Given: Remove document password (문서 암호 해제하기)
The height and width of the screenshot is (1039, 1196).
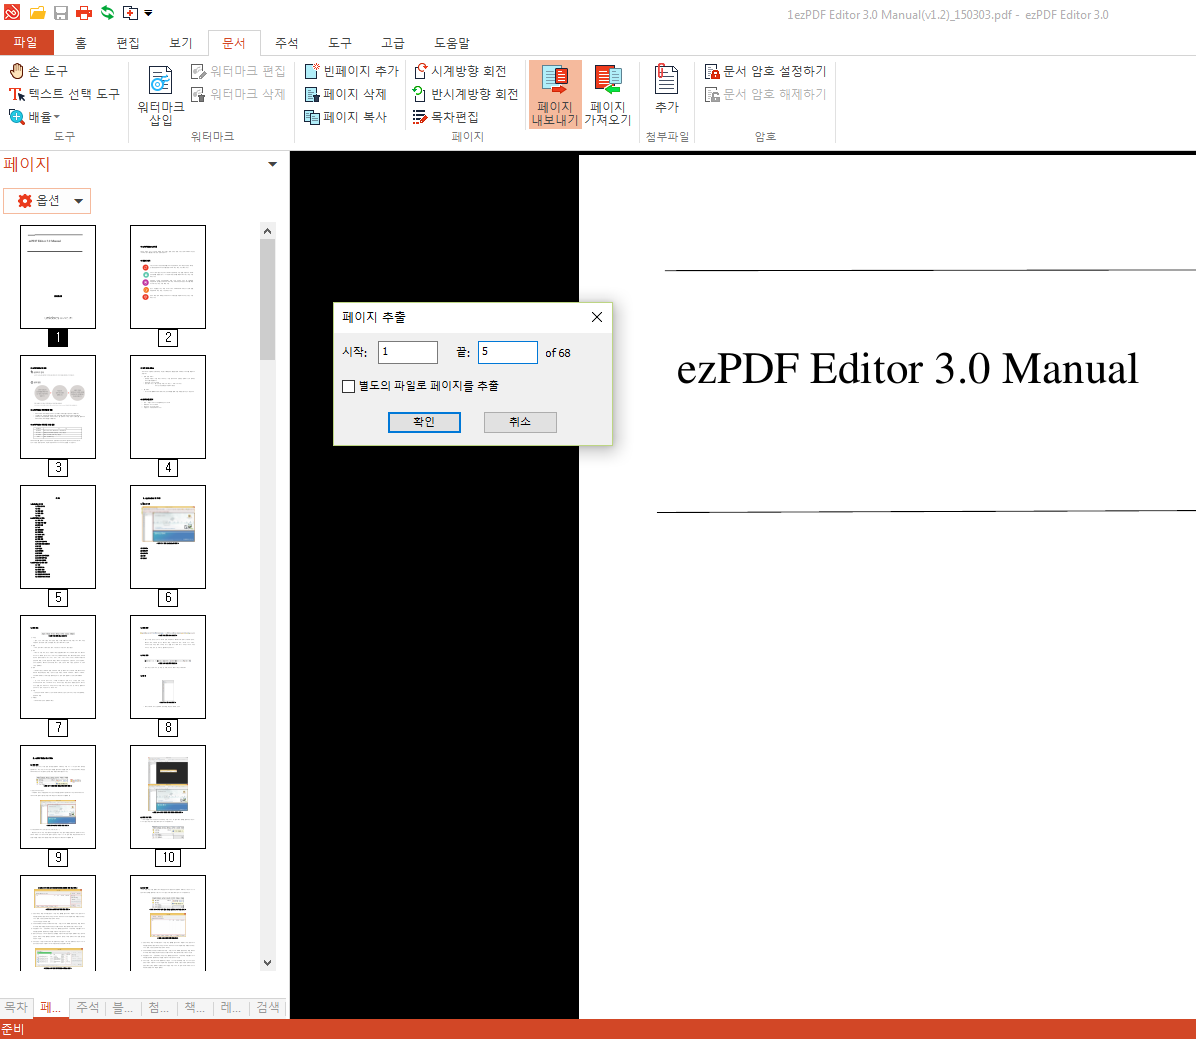Looking at the screenshot, I should click(765, 94).
